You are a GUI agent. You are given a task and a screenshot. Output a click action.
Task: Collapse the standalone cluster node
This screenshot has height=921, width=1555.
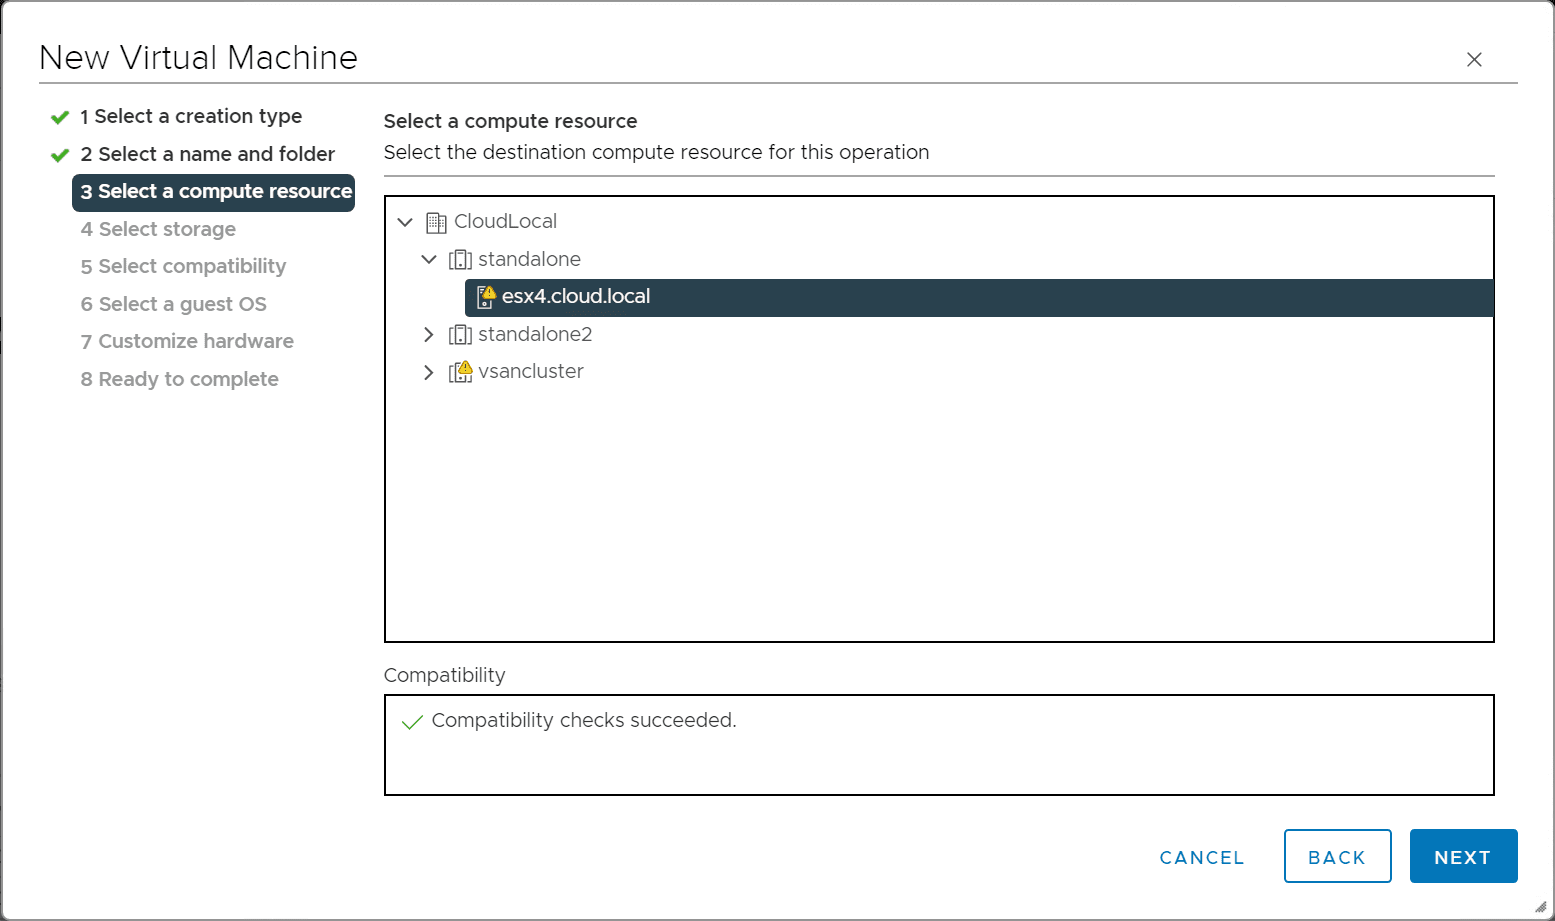click(429, 260)
